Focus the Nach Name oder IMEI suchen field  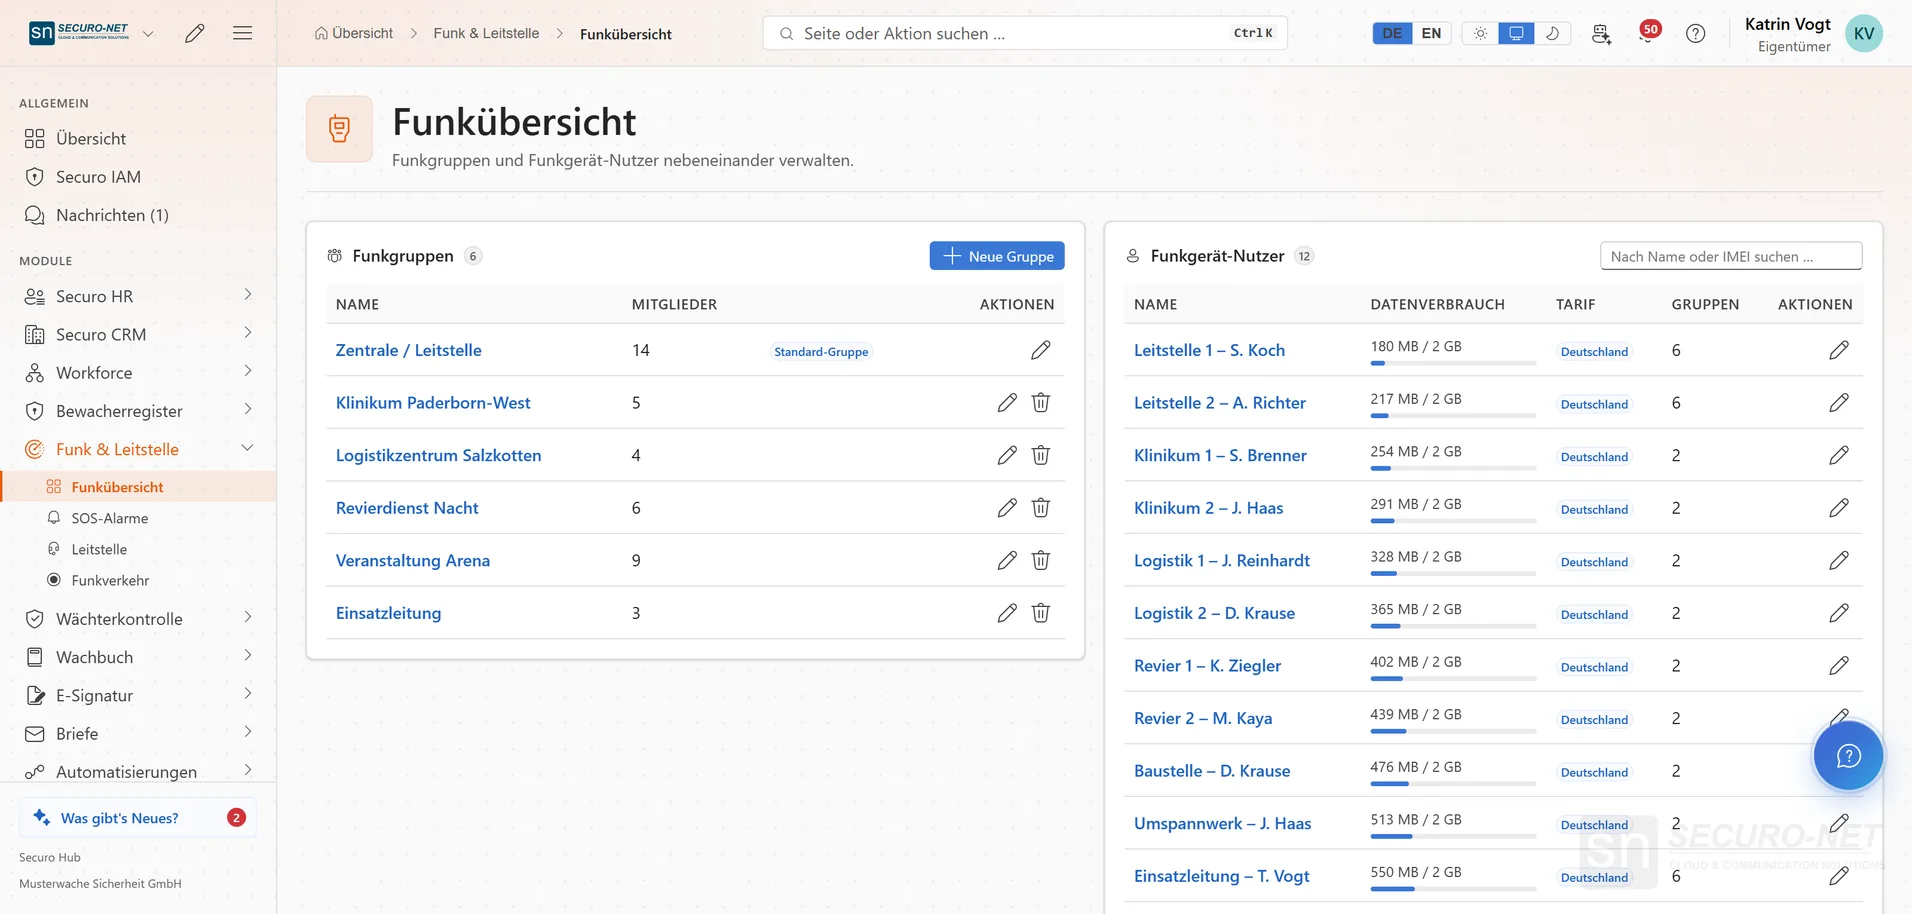click(x=1731, y=256)
